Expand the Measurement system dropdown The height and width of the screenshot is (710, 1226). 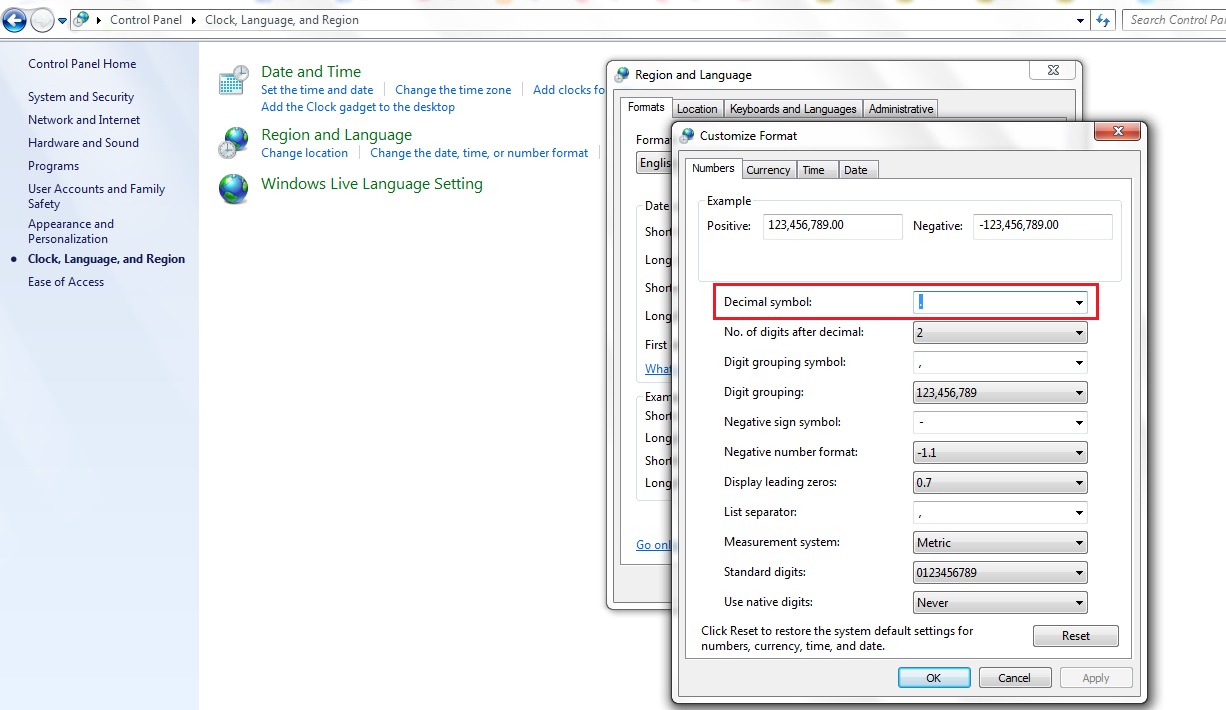pos(1079,543)
